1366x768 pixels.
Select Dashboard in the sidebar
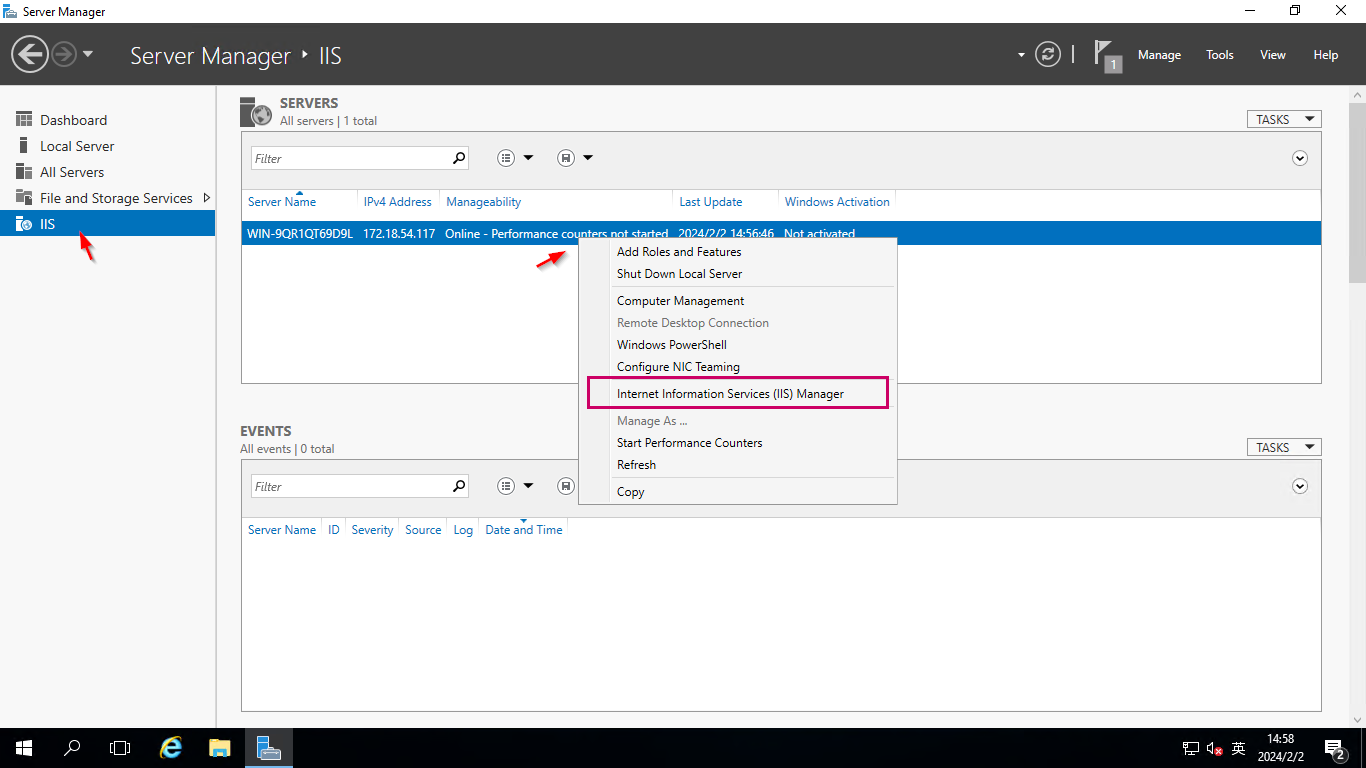(x=107, y=120)
